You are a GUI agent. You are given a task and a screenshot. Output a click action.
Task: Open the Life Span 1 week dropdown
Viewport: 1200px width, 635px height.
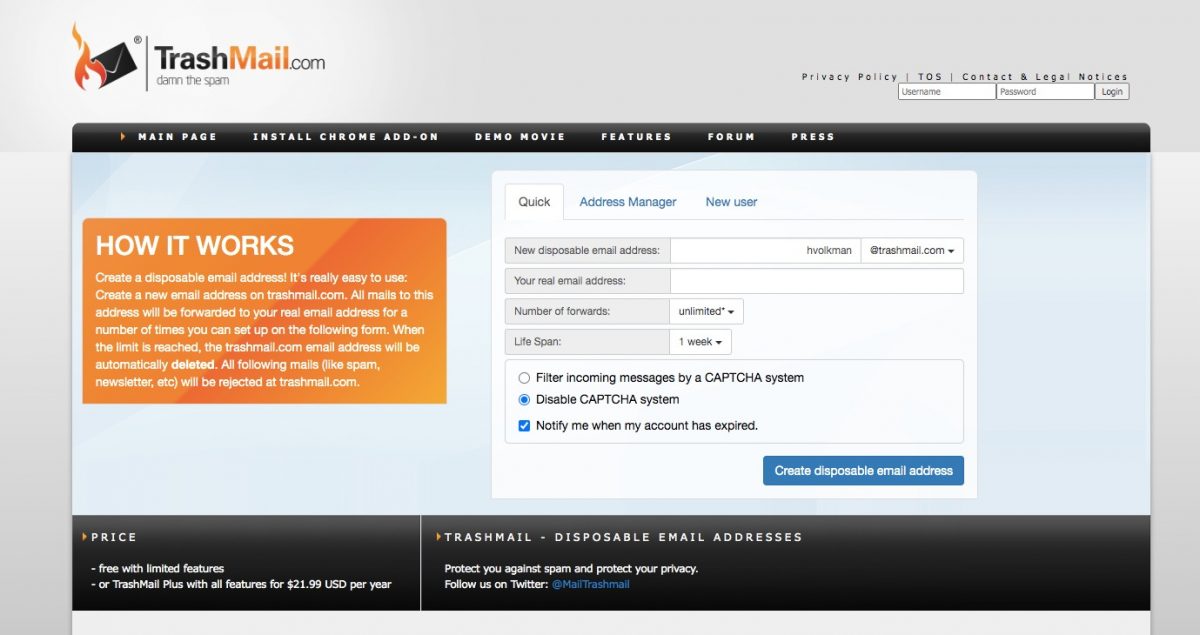pos(700,342)
